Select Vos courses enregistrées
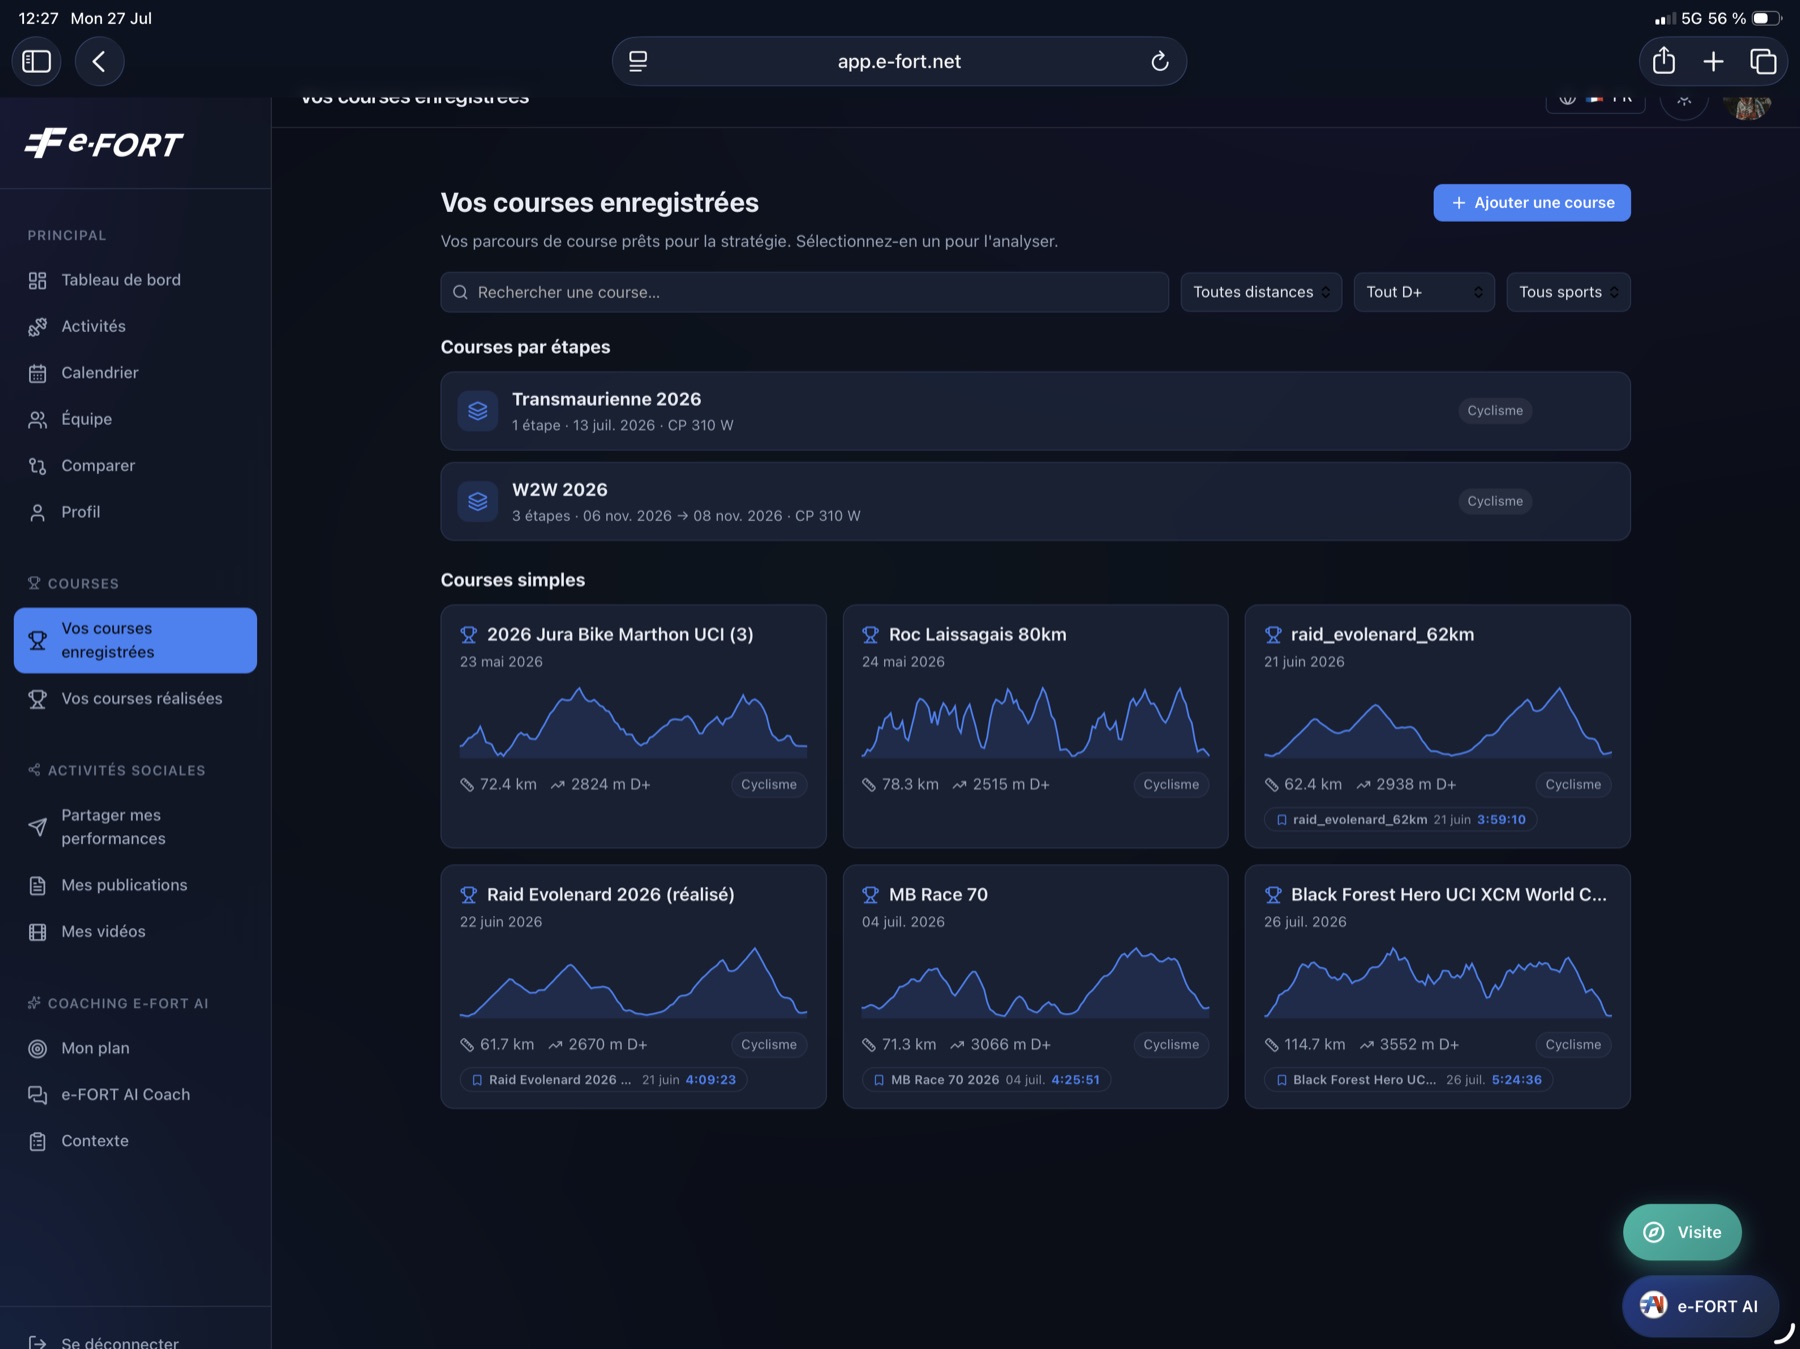1800x1349 pixels. (135, 640)
